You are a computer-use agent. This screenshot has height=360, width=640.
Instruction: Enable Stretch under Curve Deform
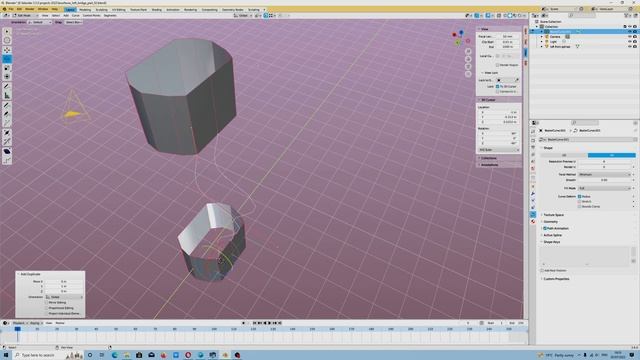579,201
